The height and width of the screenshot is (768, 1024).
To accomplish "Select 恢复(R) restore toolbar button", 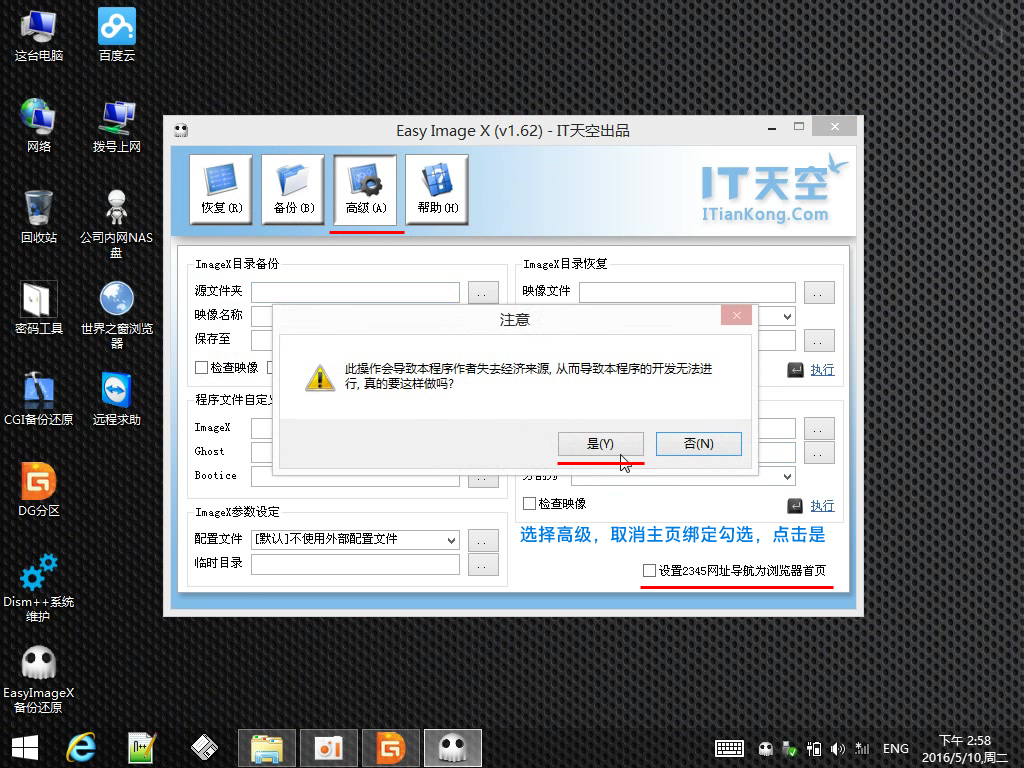I will click(221, 189).
